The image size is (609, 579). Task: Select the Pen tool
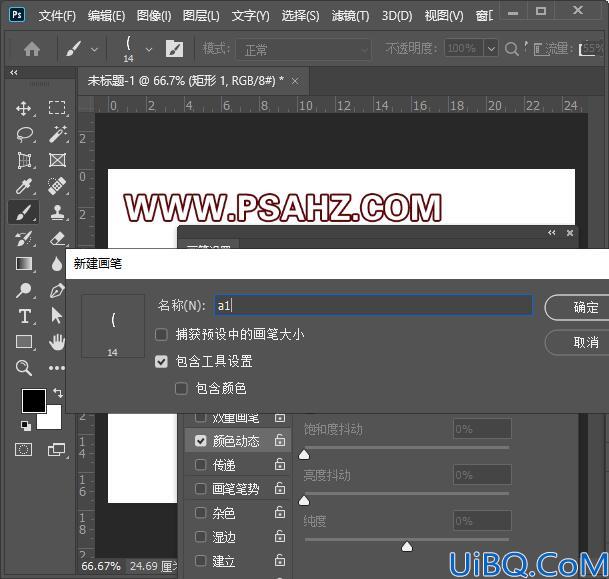click(x=57, y=290)
